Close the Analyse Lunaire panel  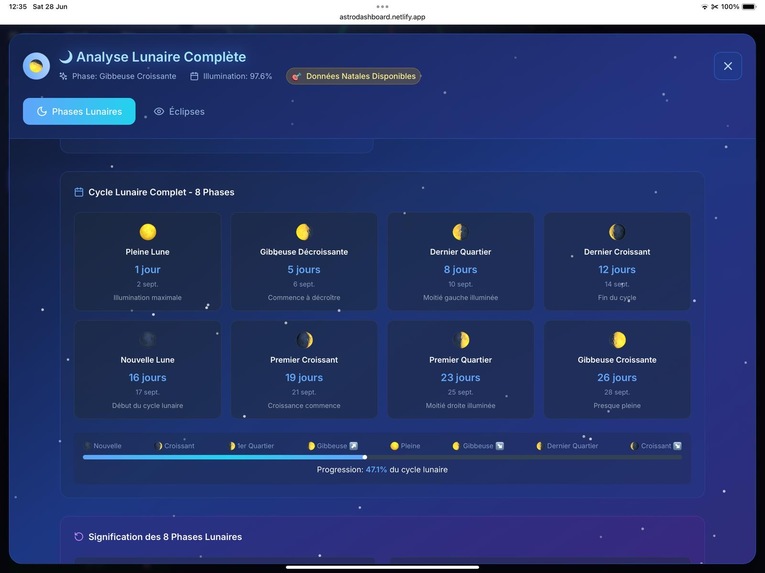pos(727,66)
